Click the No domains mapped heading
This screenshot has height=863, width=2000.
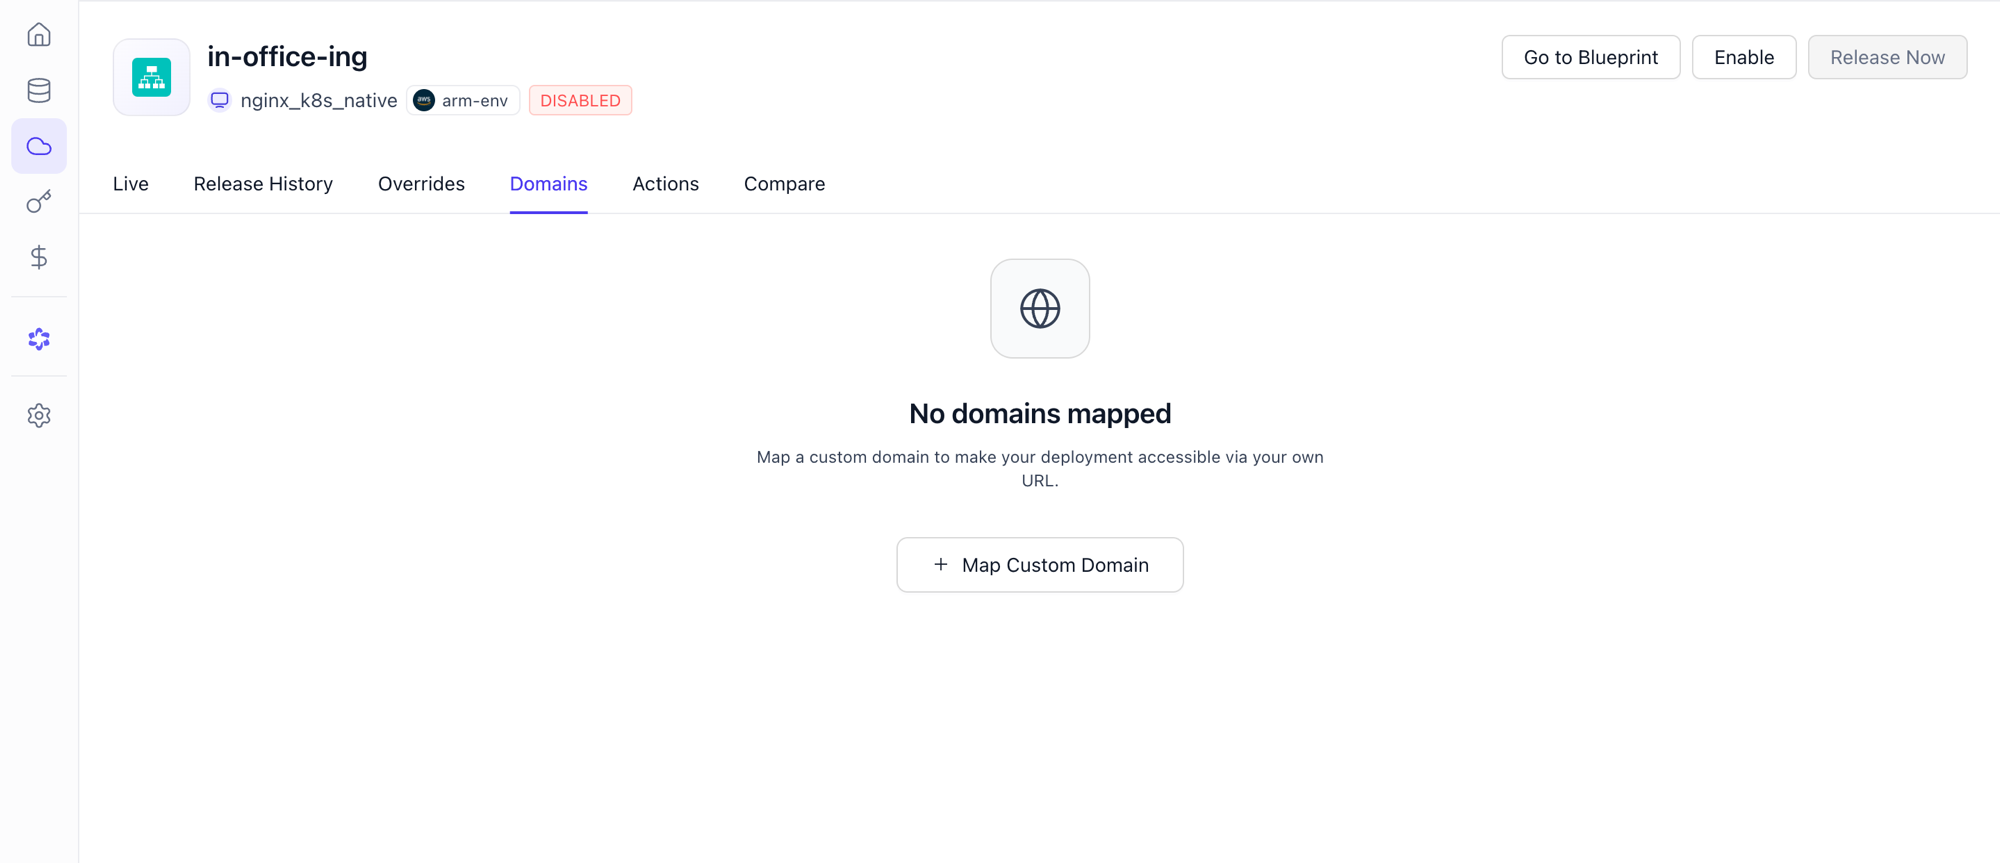[1040, 413]
